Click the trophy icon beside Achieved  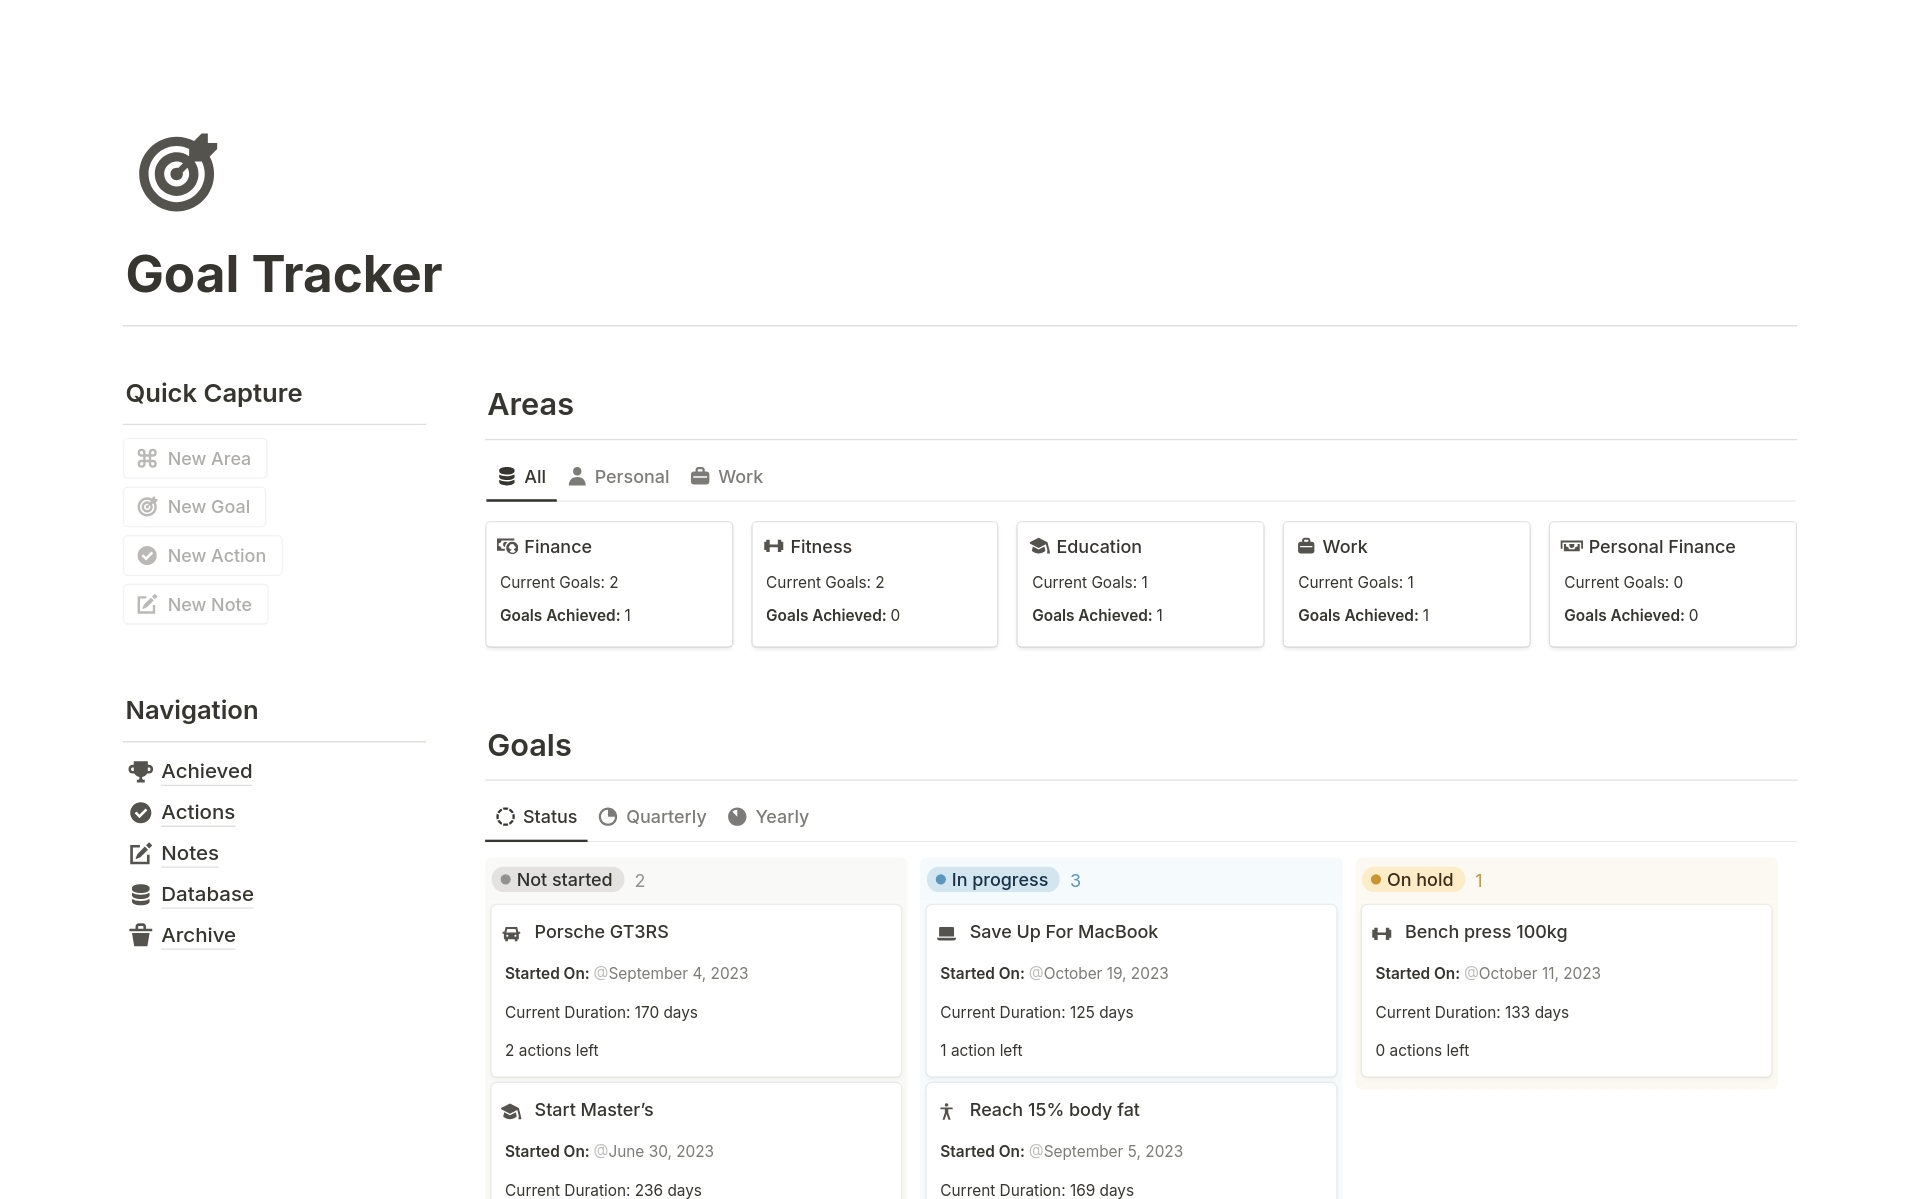pyautogui.click(x=141, y=771)
